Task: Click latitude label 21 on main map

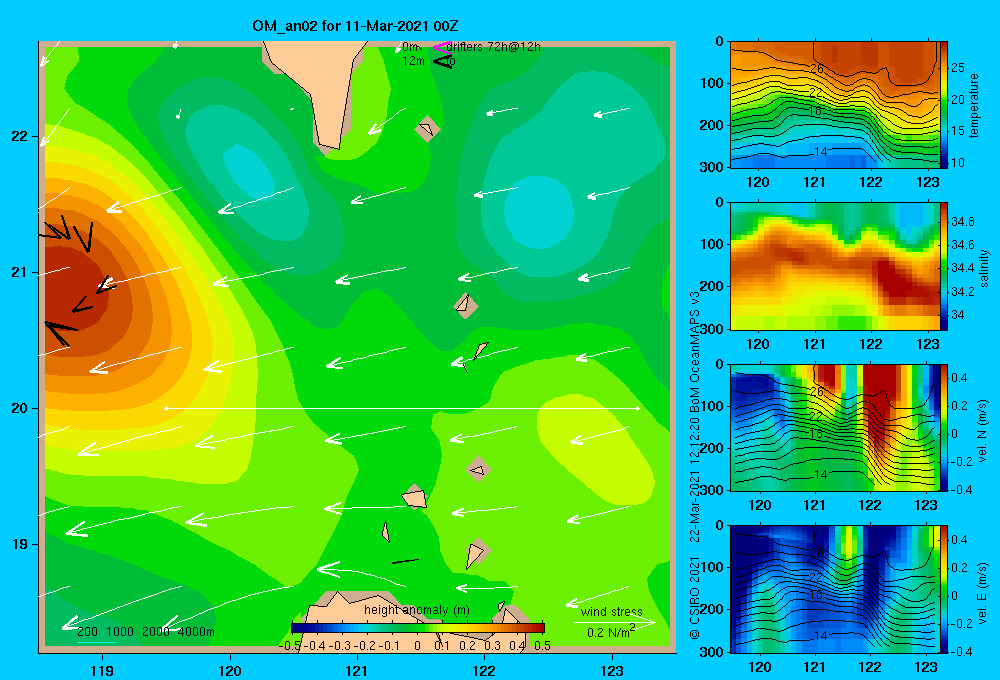Action: pyautogui.click(x=20, y=272)
